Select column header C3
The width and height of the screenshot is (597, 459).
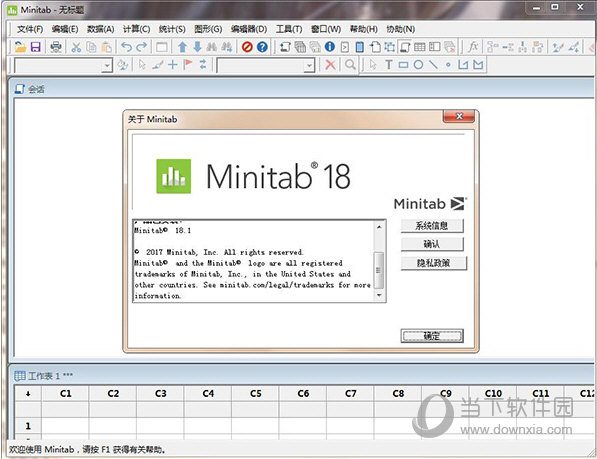coord(161,394)
